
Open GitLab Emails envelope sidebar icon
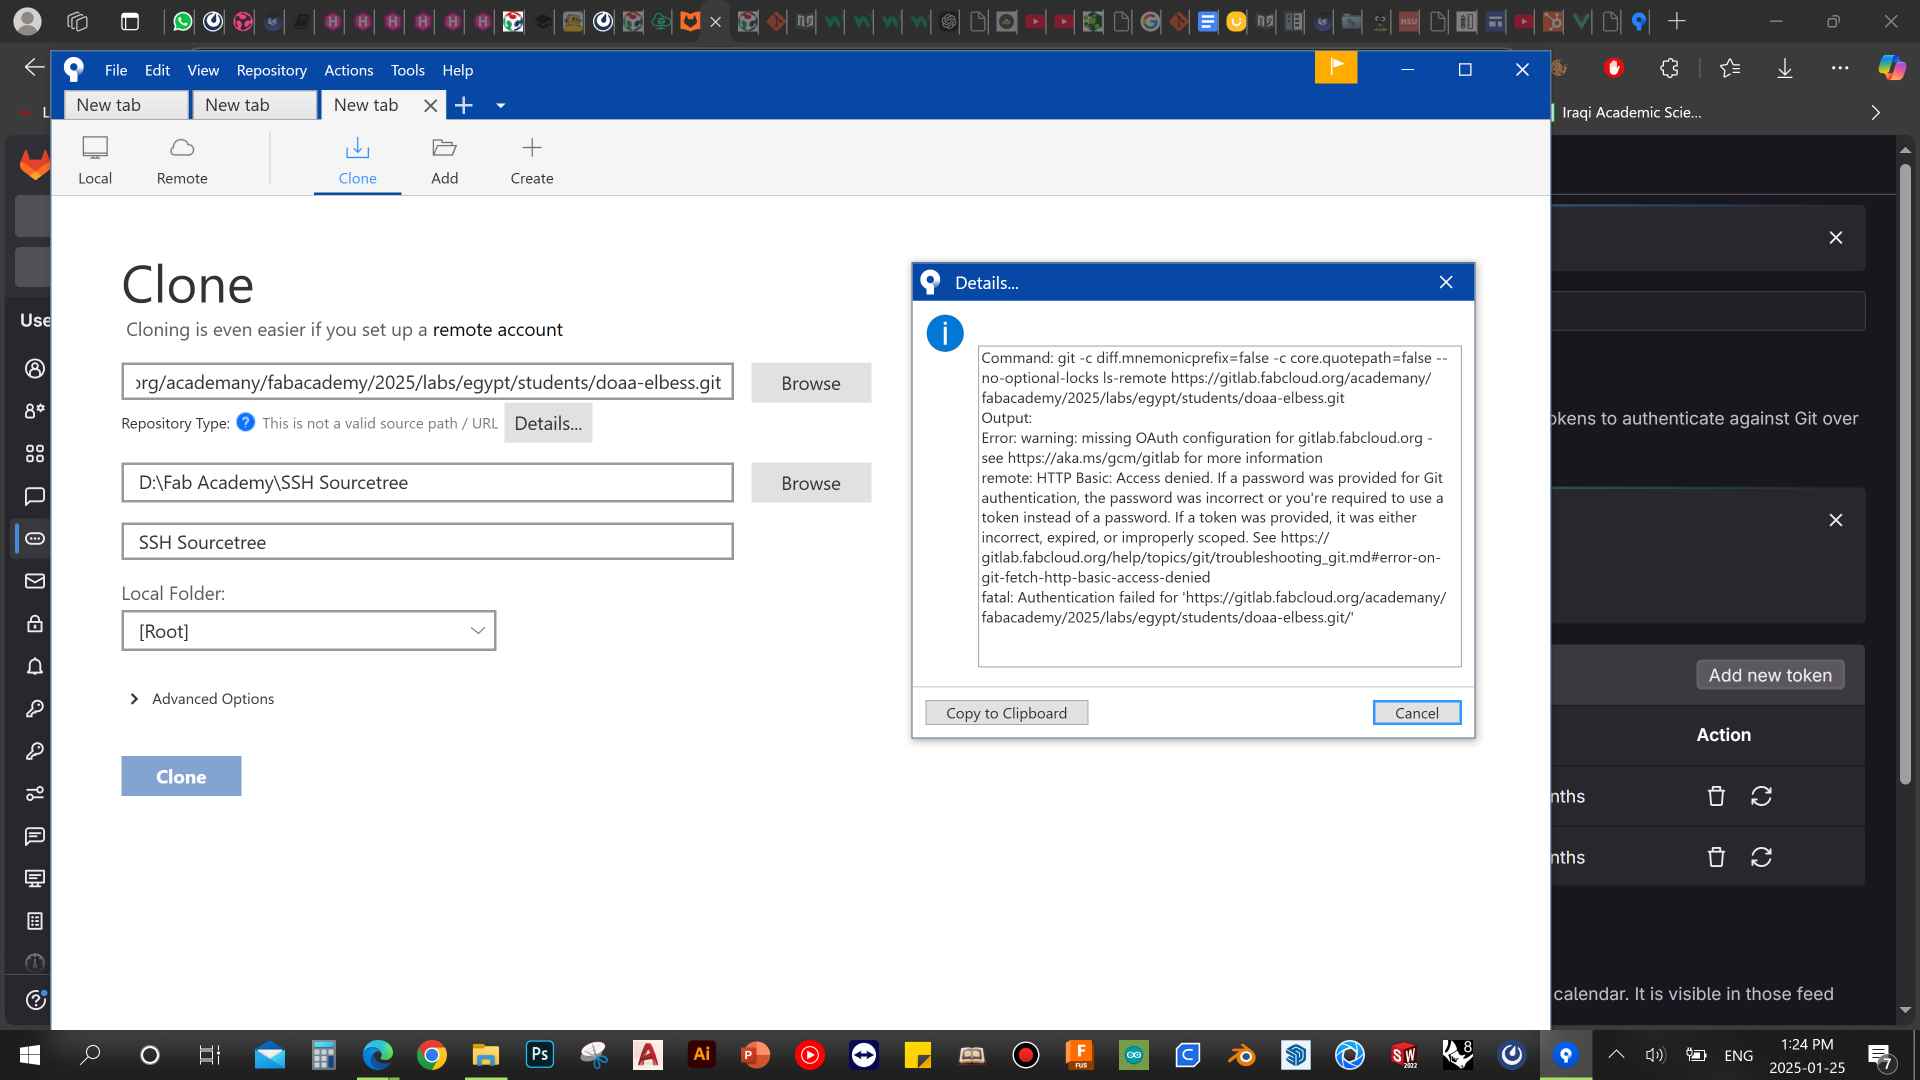click(35, 581)
